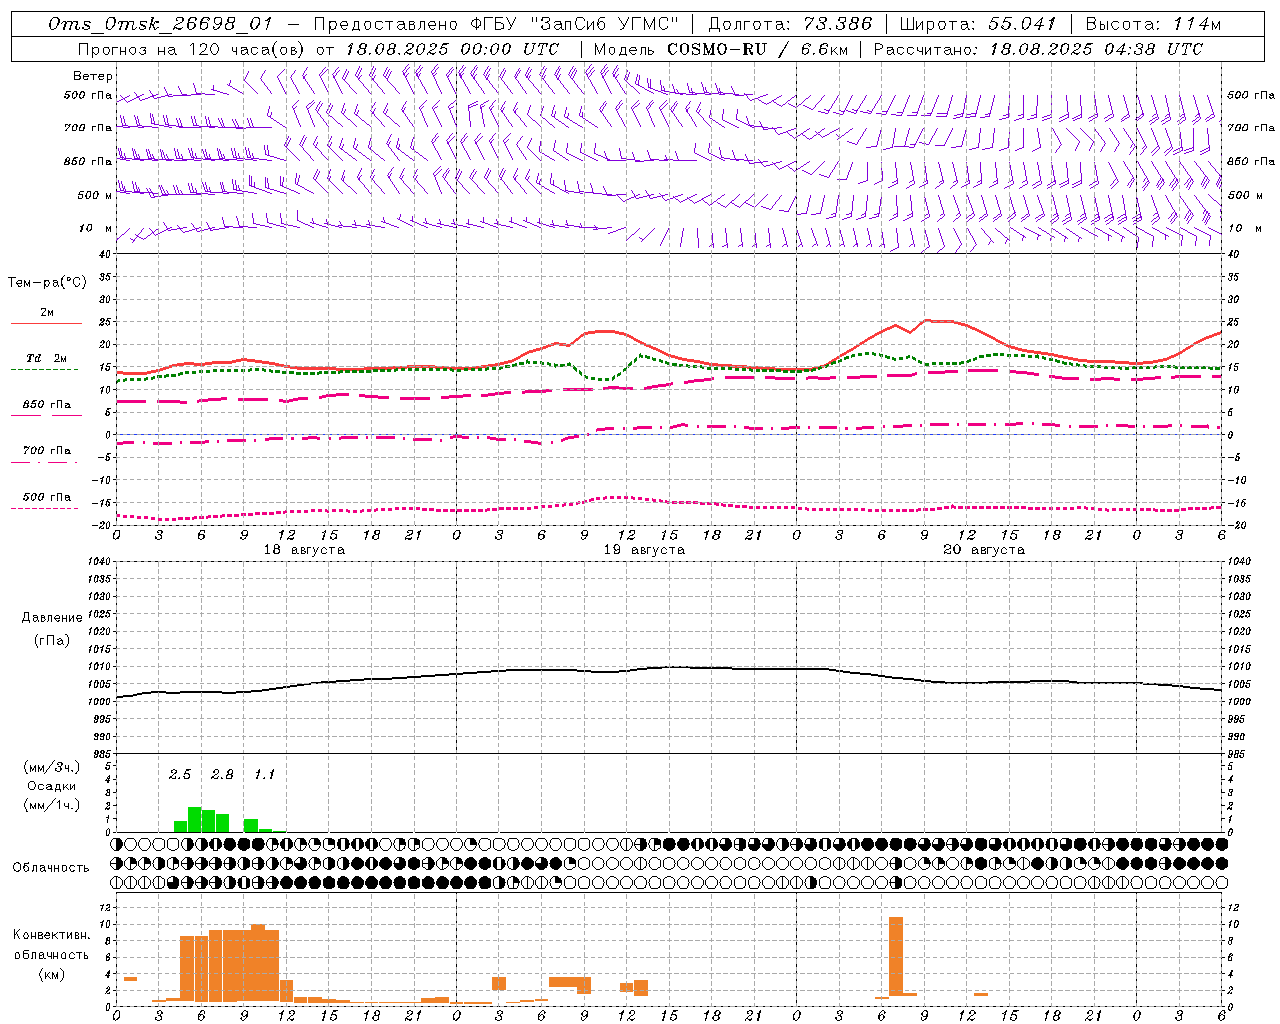1280x1024 pixels.
Task: Click the tallest green precipitation bar
Action: (195, 820)
